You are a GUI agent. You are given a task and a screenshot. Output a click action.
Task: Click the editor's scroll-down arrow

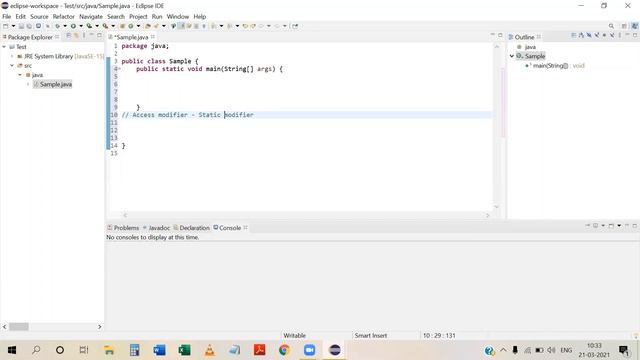pos(497,207)
